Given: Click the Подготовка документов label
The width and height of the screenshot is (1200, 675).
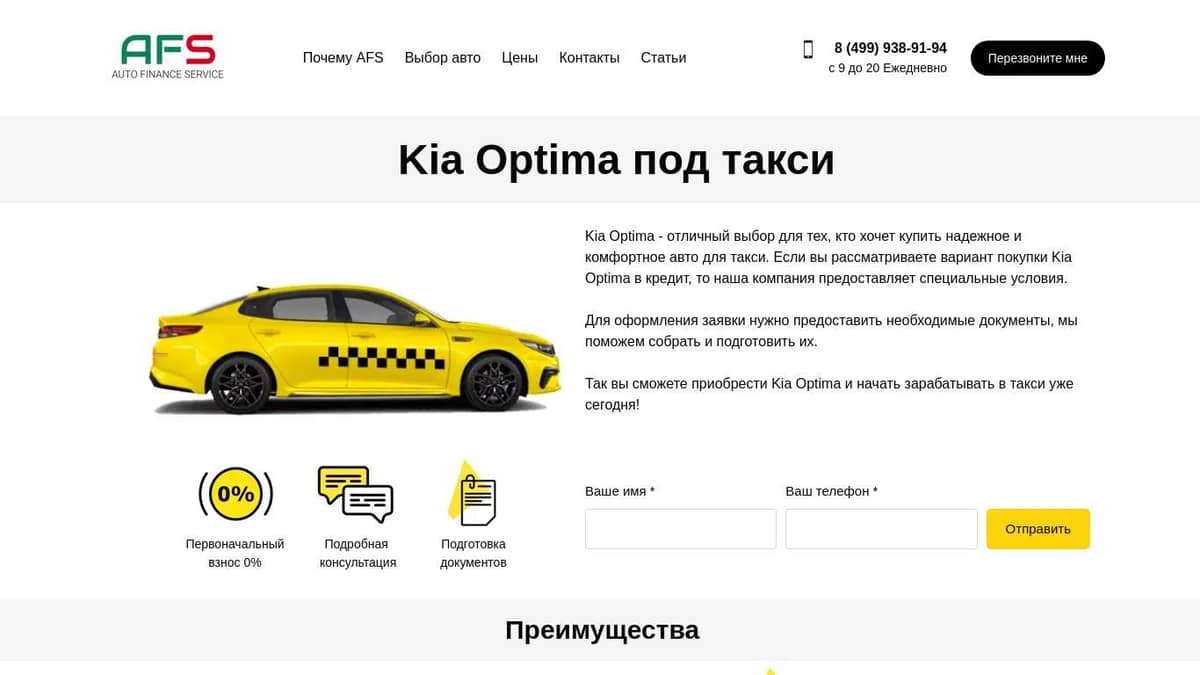Looking at the screenshot, I should (x=473, y=553).
